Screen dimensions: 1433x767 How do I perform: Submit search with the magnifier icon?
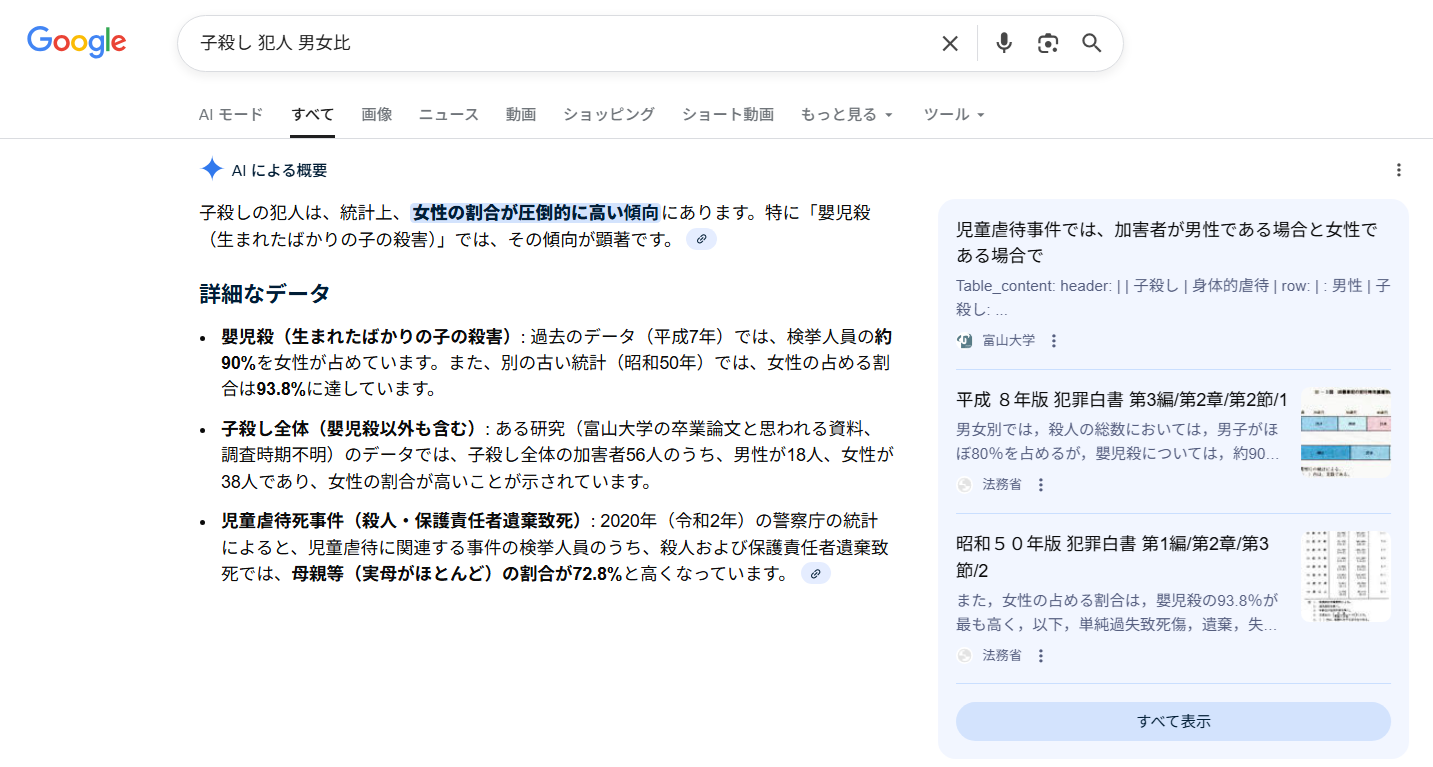[x=1092, y=43]
